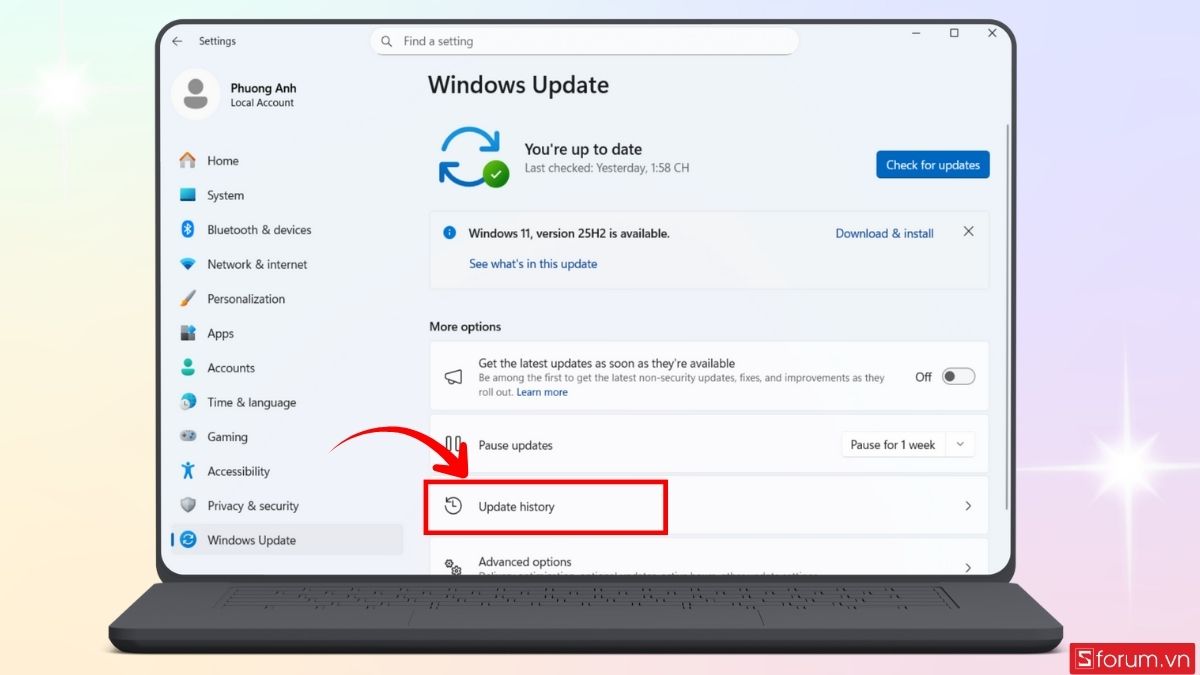Click the Bluetooth & devices icon
The height and width of the screenshot is (675, 1200).
(188, 229)
